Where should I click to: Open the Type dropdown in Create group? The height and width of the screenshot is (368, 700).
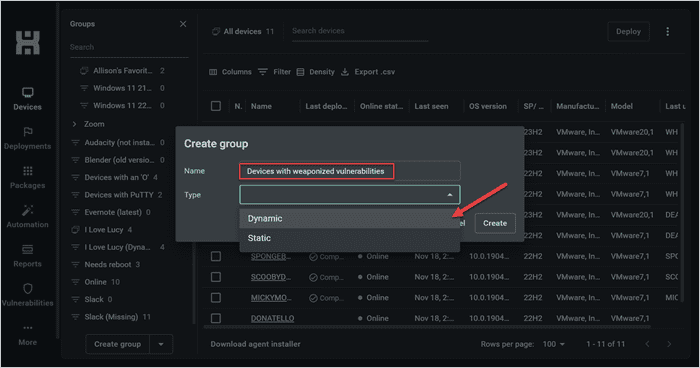tap(350, 195)
